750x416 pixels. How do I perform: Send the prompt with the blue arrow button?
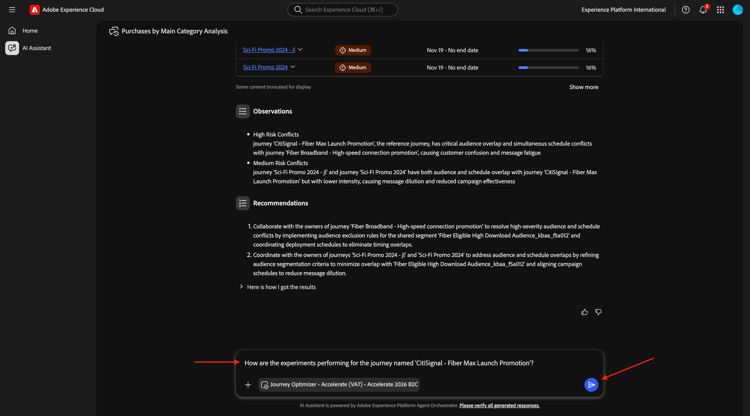tap(591, 384)
